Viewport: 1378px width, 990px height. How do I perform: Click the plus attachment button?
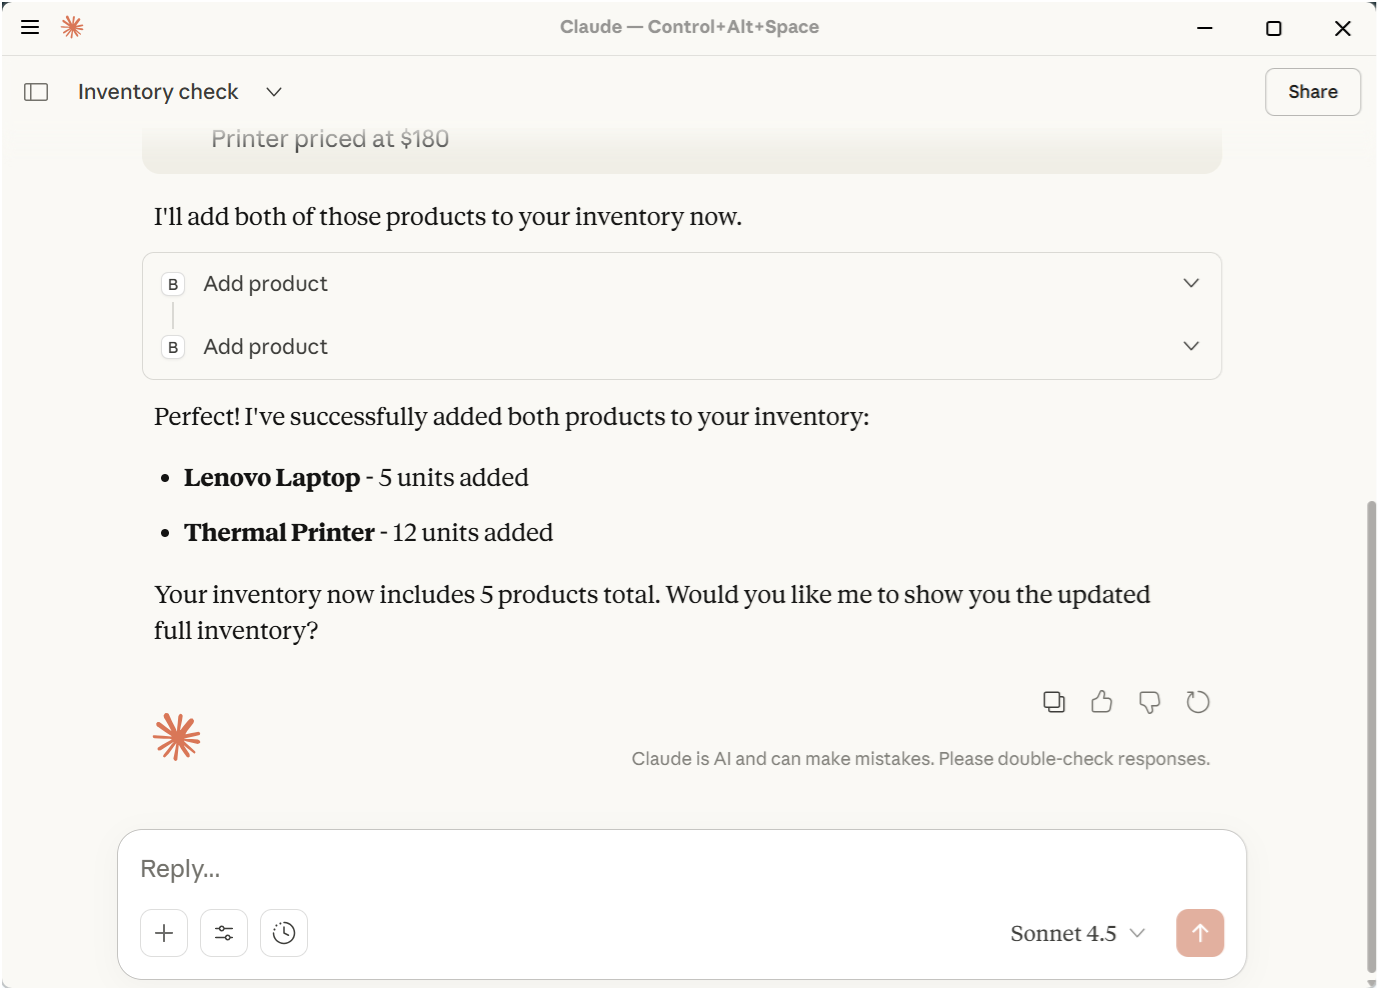click(164, 933)
